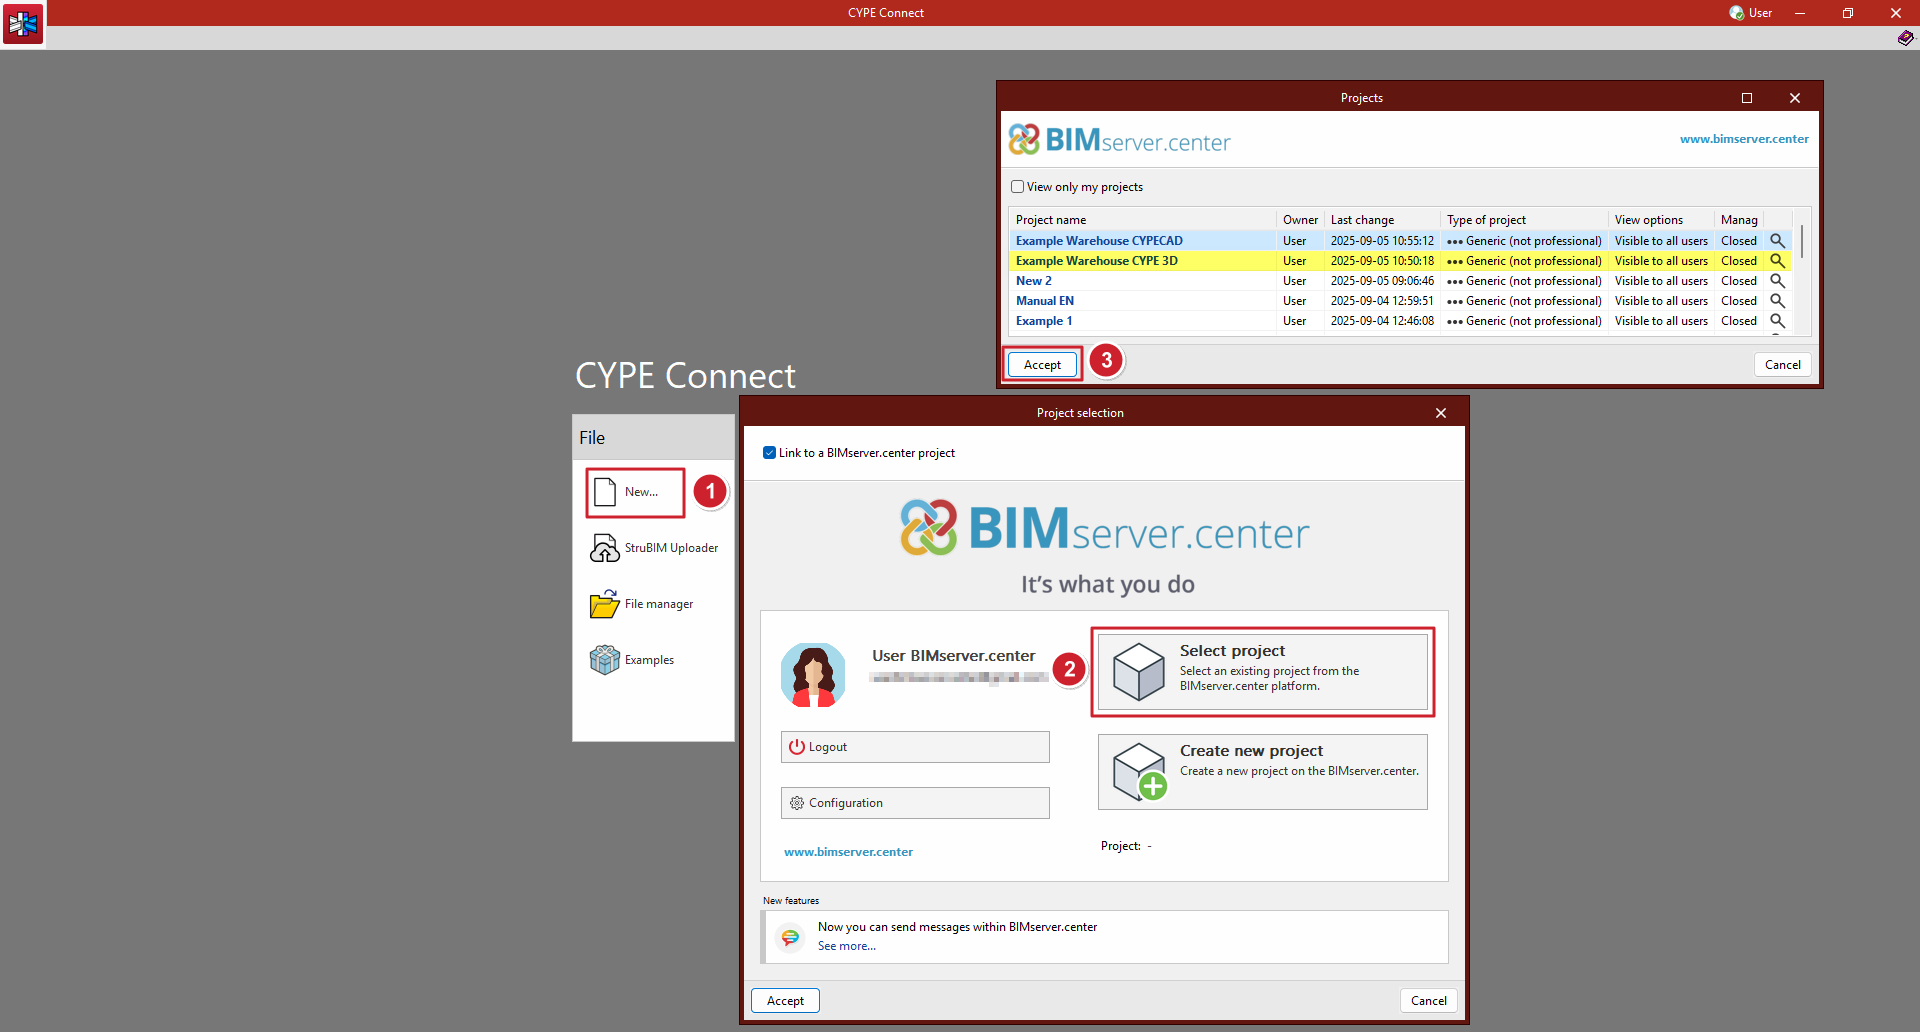Open the See more... link
This screenshot has width=1920, height=1032.
846,946
